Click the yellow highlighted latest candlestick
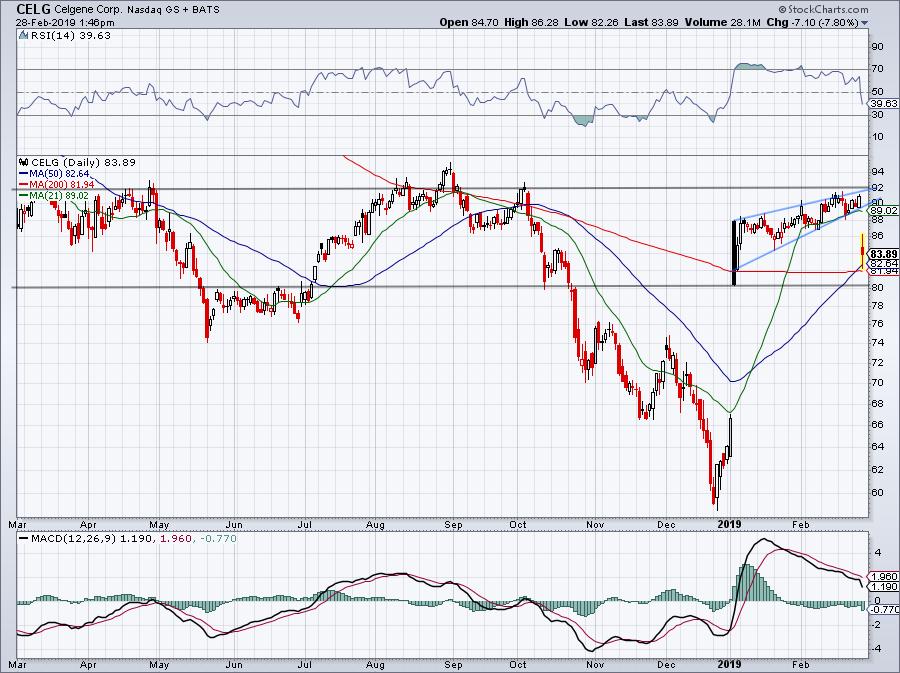Screen dimensions: 900x673 862,250
